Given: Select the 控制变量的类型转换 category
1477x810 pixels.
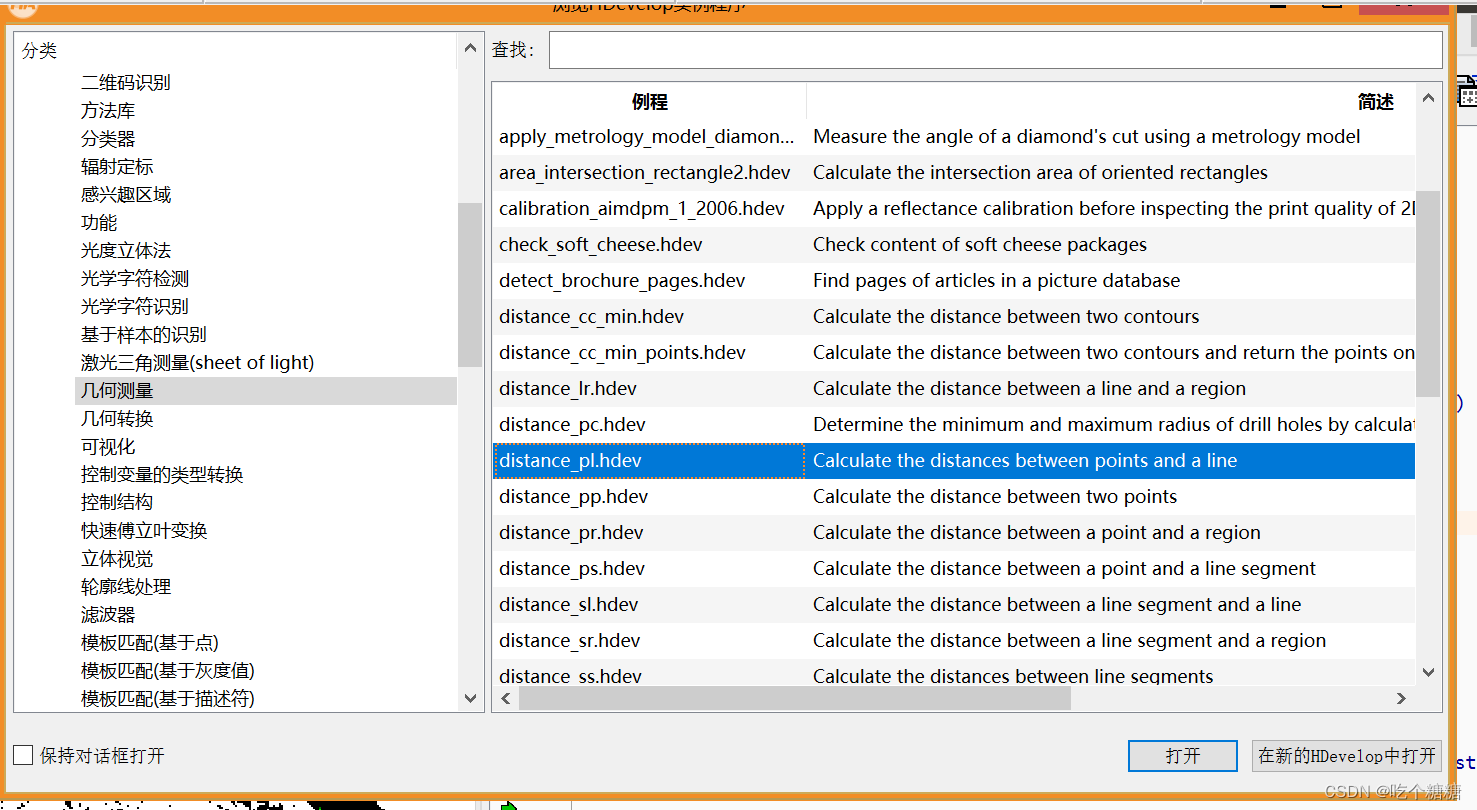Looking at the screenshot, I should pyautogui.click(x=162, y=475).
